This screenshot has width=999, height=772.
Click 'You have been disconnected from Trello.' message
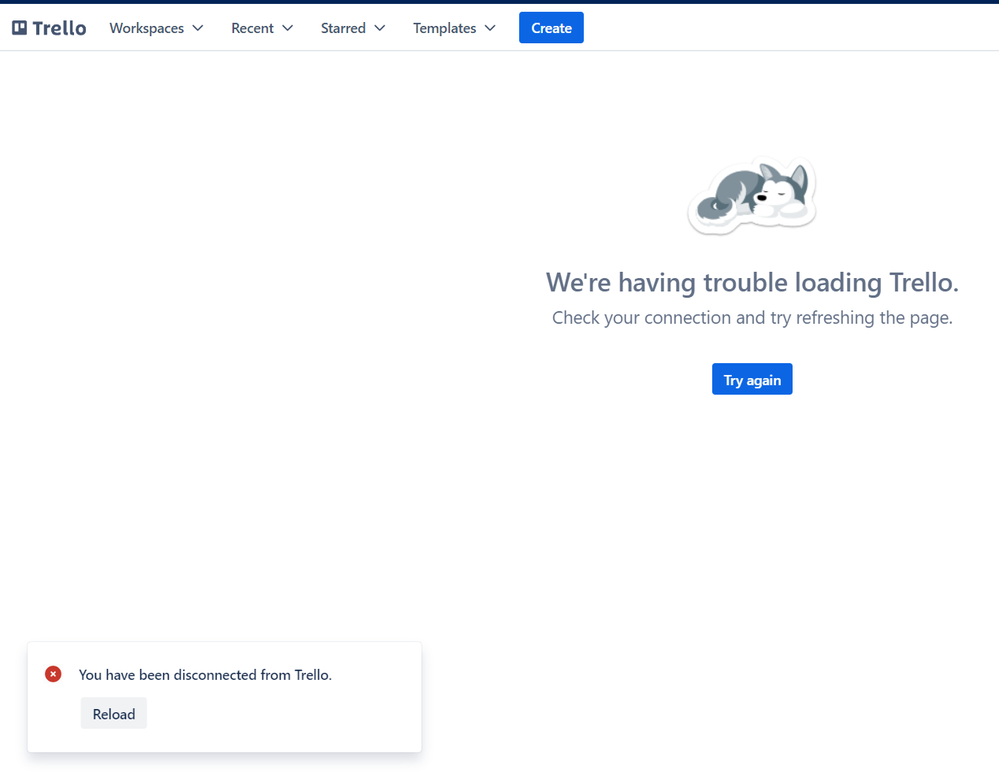click(x=205, y=675)
